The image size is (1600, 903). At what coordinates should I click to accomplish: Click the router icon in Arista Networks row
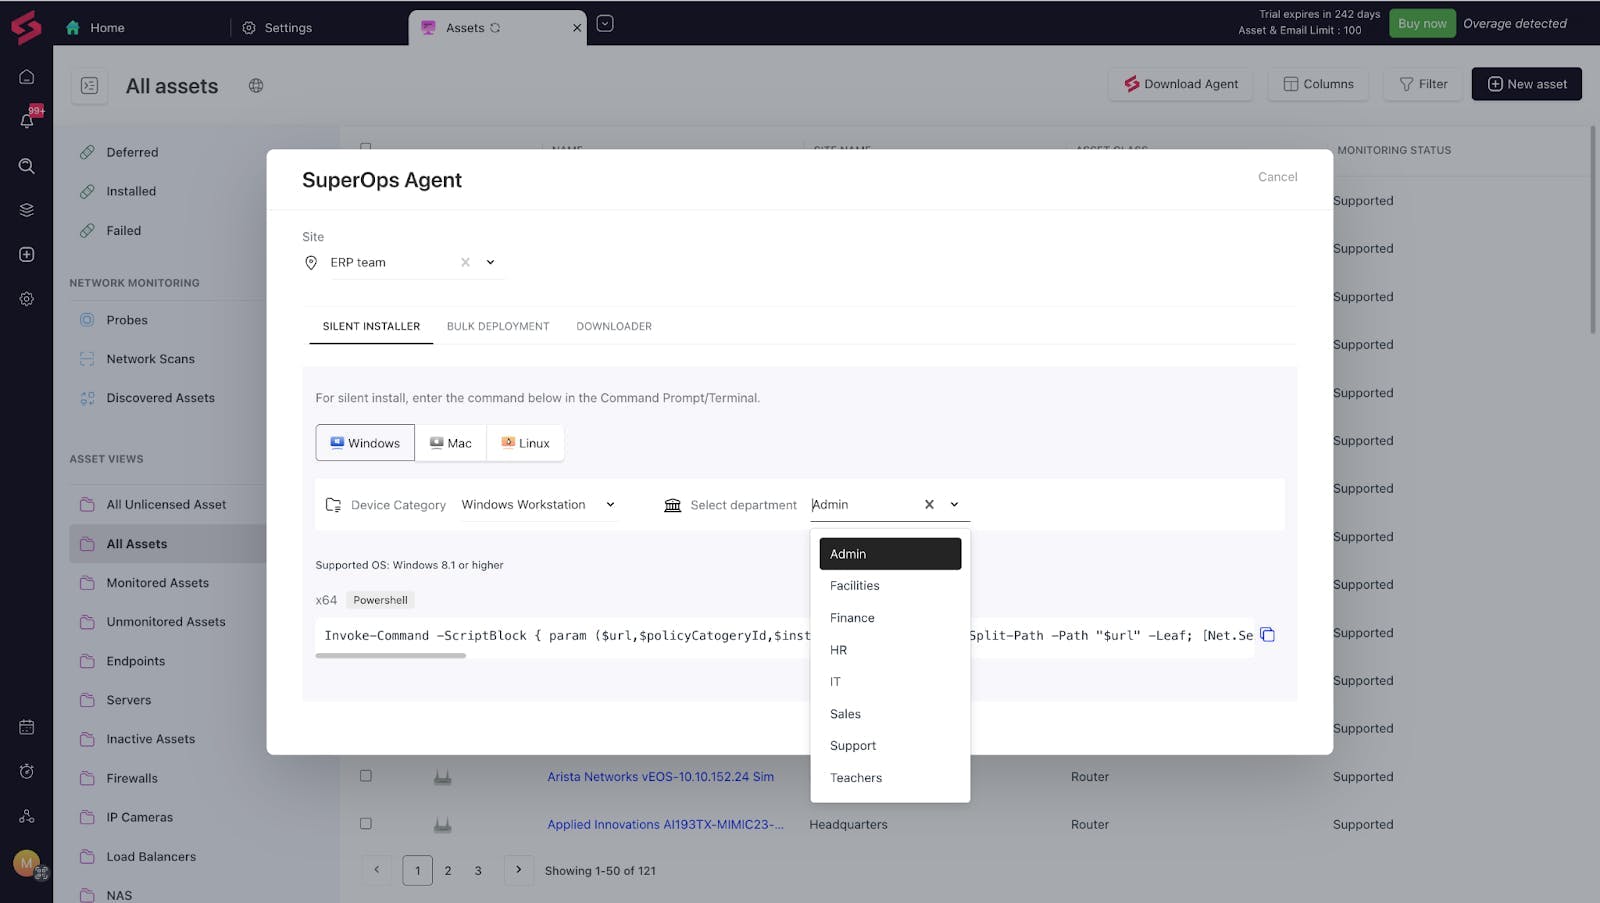(x=443, y=777)
